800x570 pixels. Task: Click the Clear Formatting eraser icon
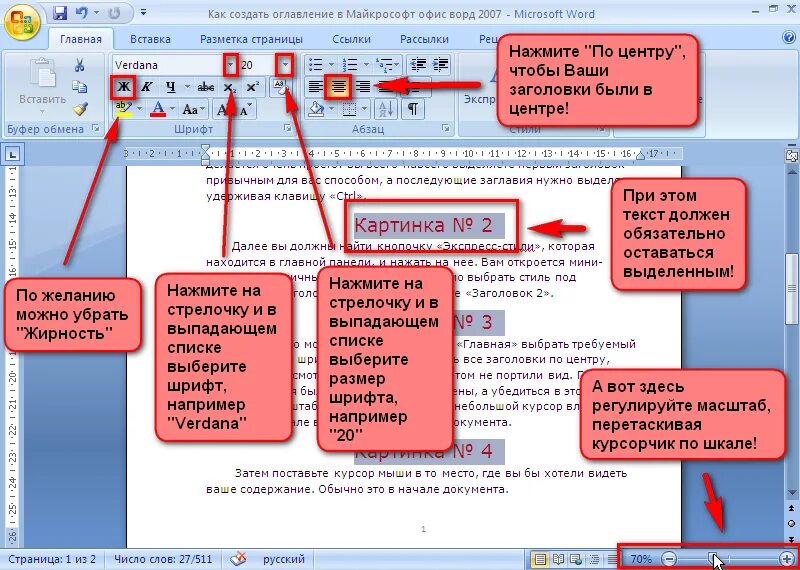280,87
